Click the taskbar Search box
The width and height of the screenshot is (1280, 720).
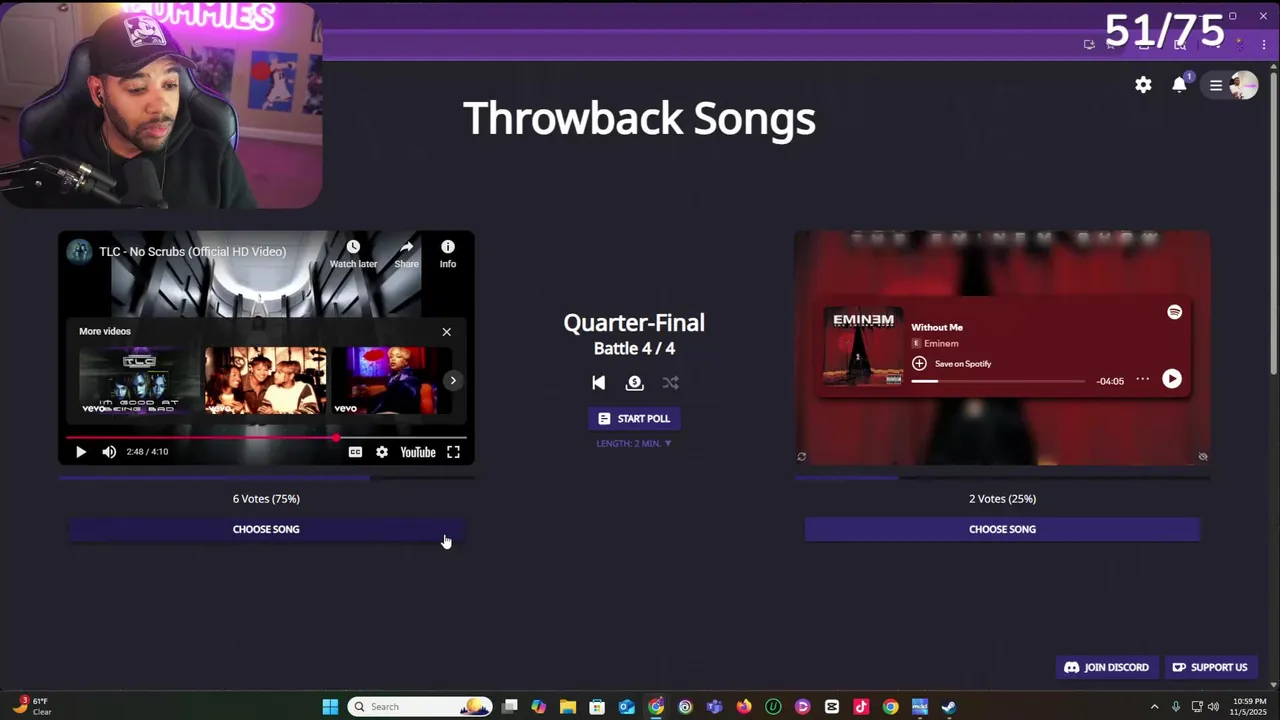[x=420, y=707]
